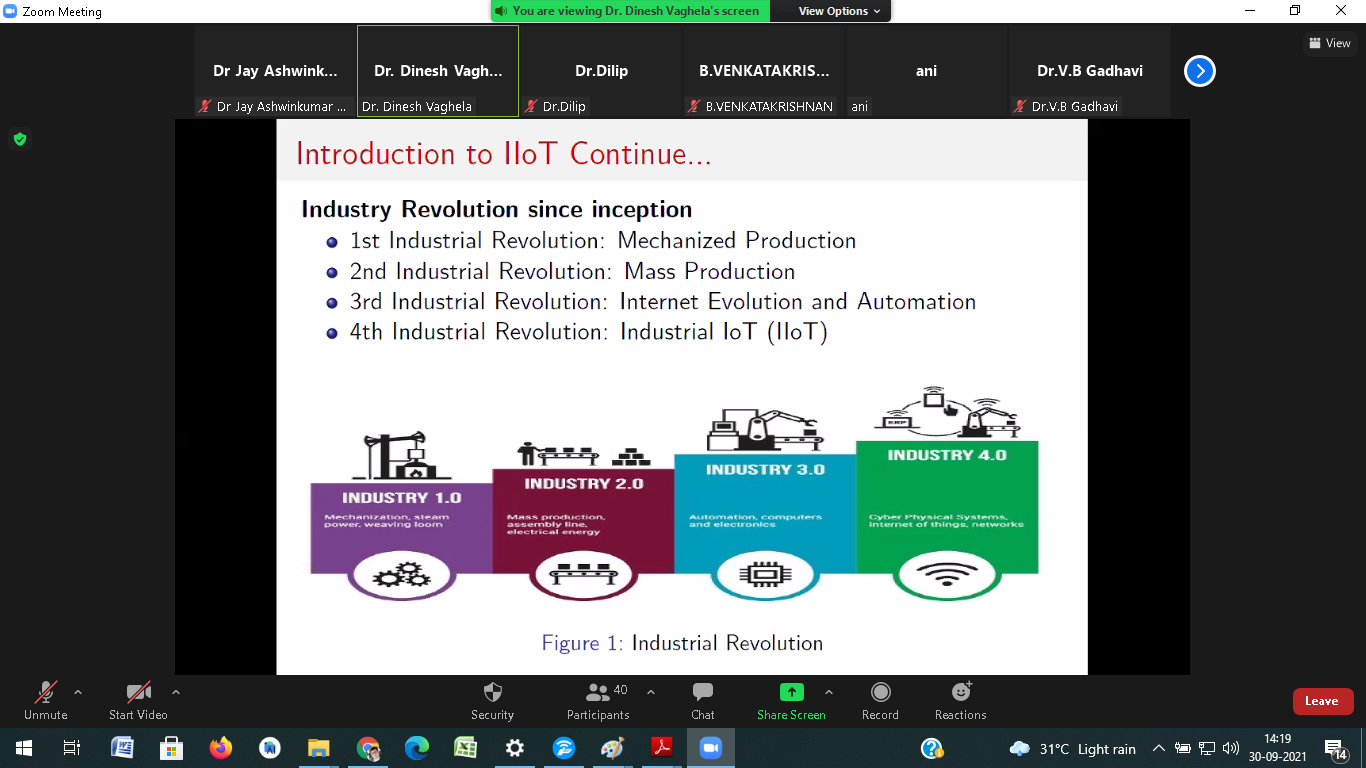Open Excel from the taskbar
The width and height of the screenshot is (1366, 768).
click(466, 748)
